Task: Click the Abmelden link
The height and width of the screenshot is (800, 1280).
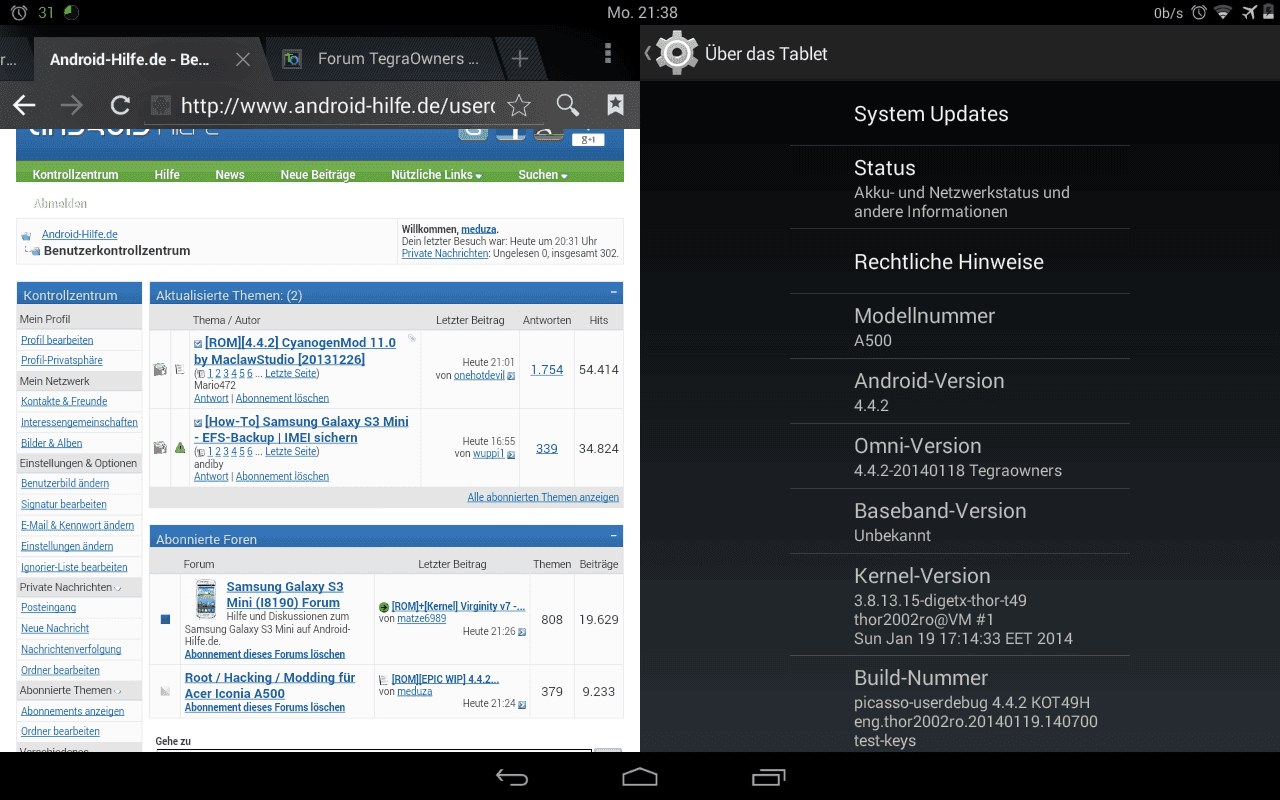Action: tap(60, 203)
